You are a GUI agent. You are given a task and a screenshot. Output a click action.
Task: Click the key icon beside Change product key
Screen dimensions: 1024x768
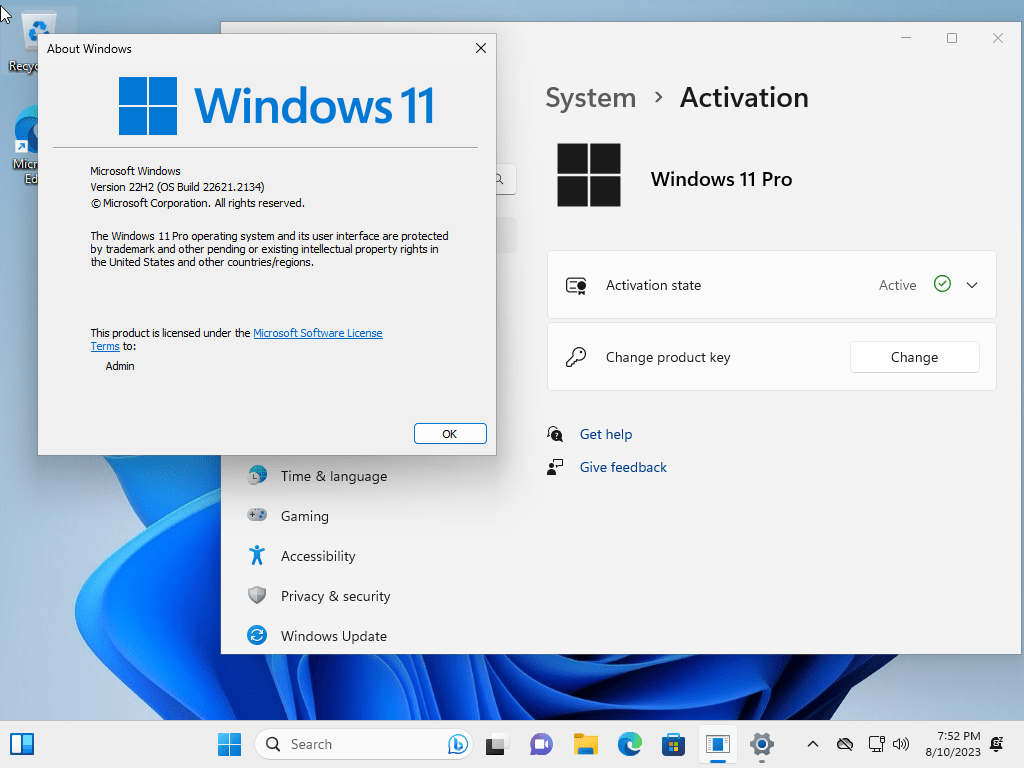tap(576, 357)
